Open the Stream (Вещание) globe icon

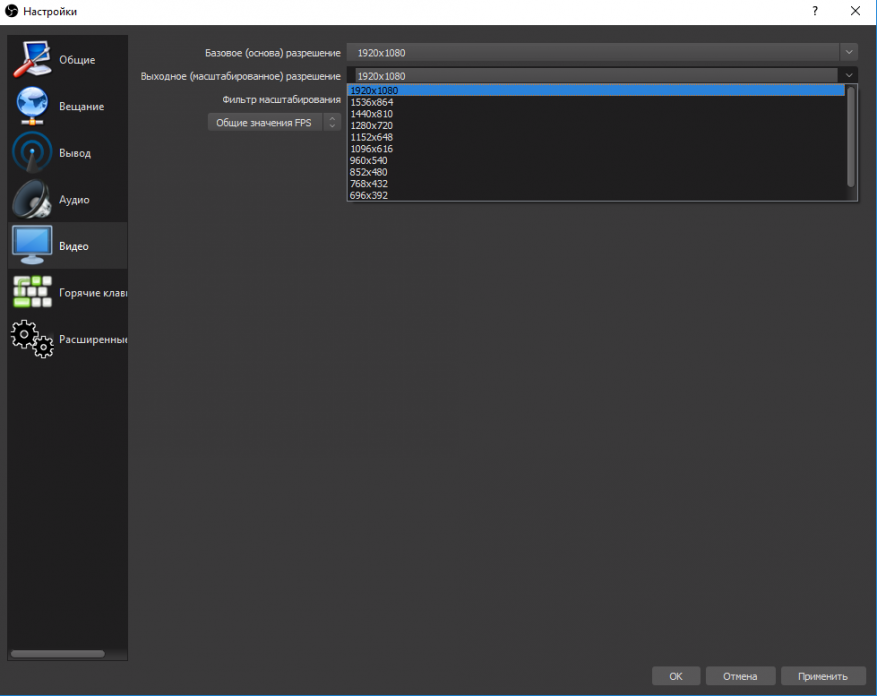[x=32, y=106]
